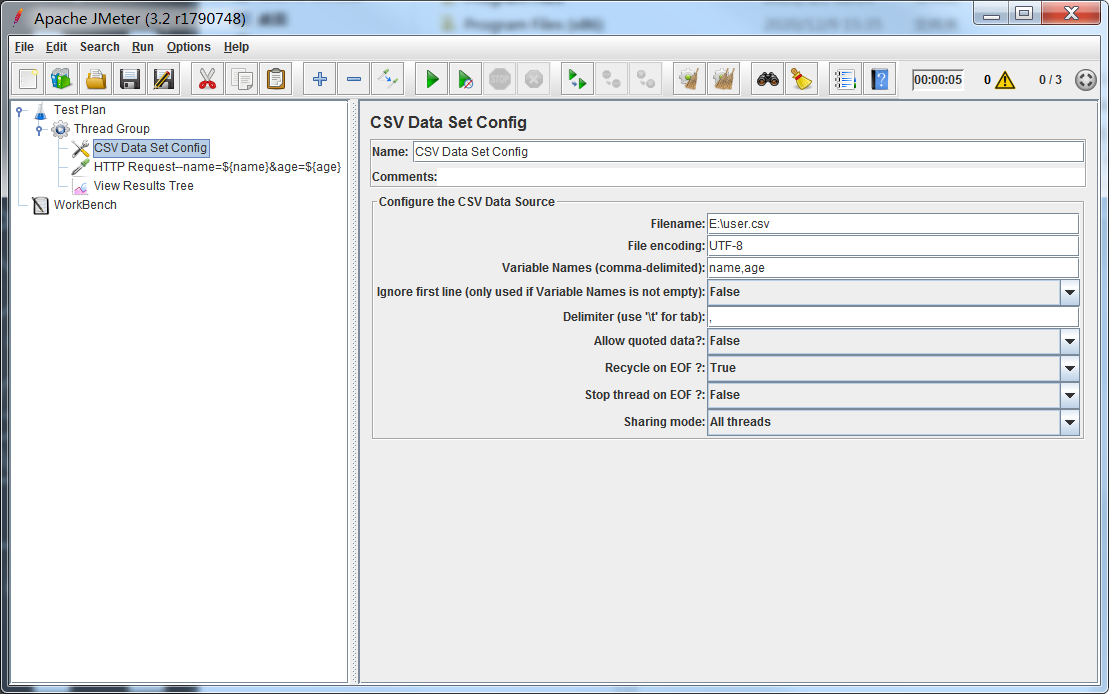Click the Filename field with E:\user.csv
This screenshot has height=694, width=1109.
[893, 224]
